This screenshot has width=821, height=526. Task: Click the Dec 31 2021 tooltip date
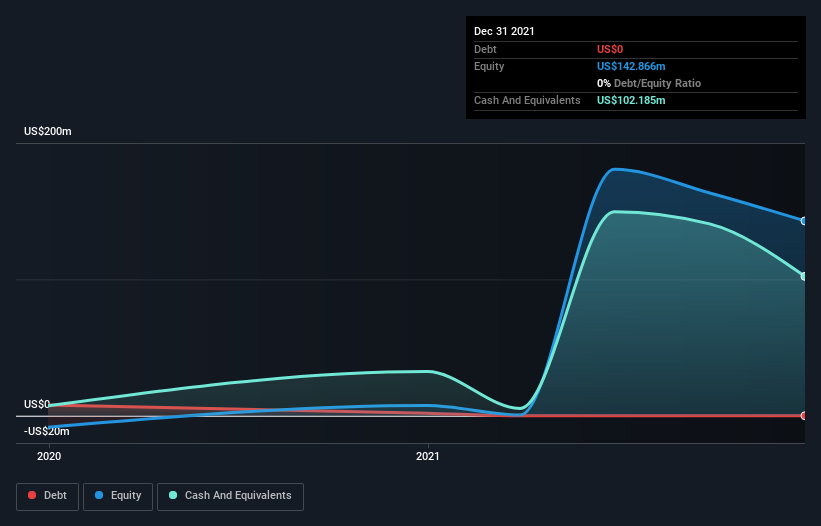pos(504,31)
